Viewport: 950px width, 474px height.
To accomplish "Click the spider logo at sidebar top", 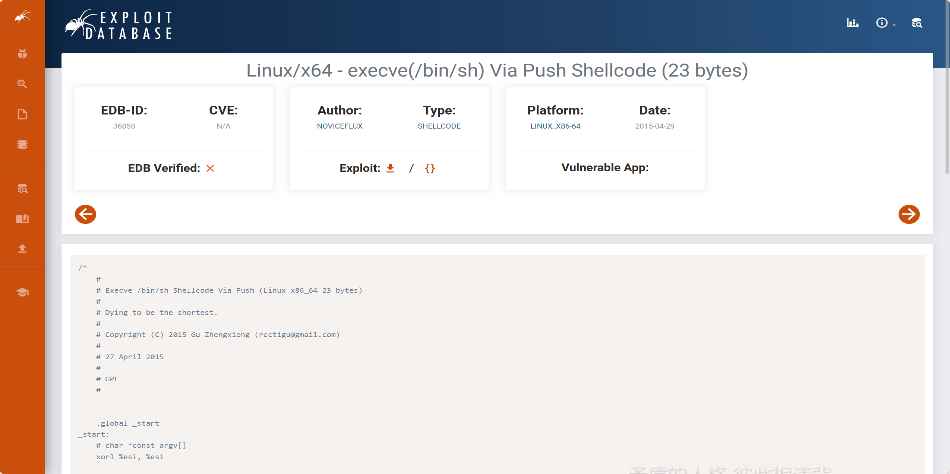I will (x=22, y=17).
